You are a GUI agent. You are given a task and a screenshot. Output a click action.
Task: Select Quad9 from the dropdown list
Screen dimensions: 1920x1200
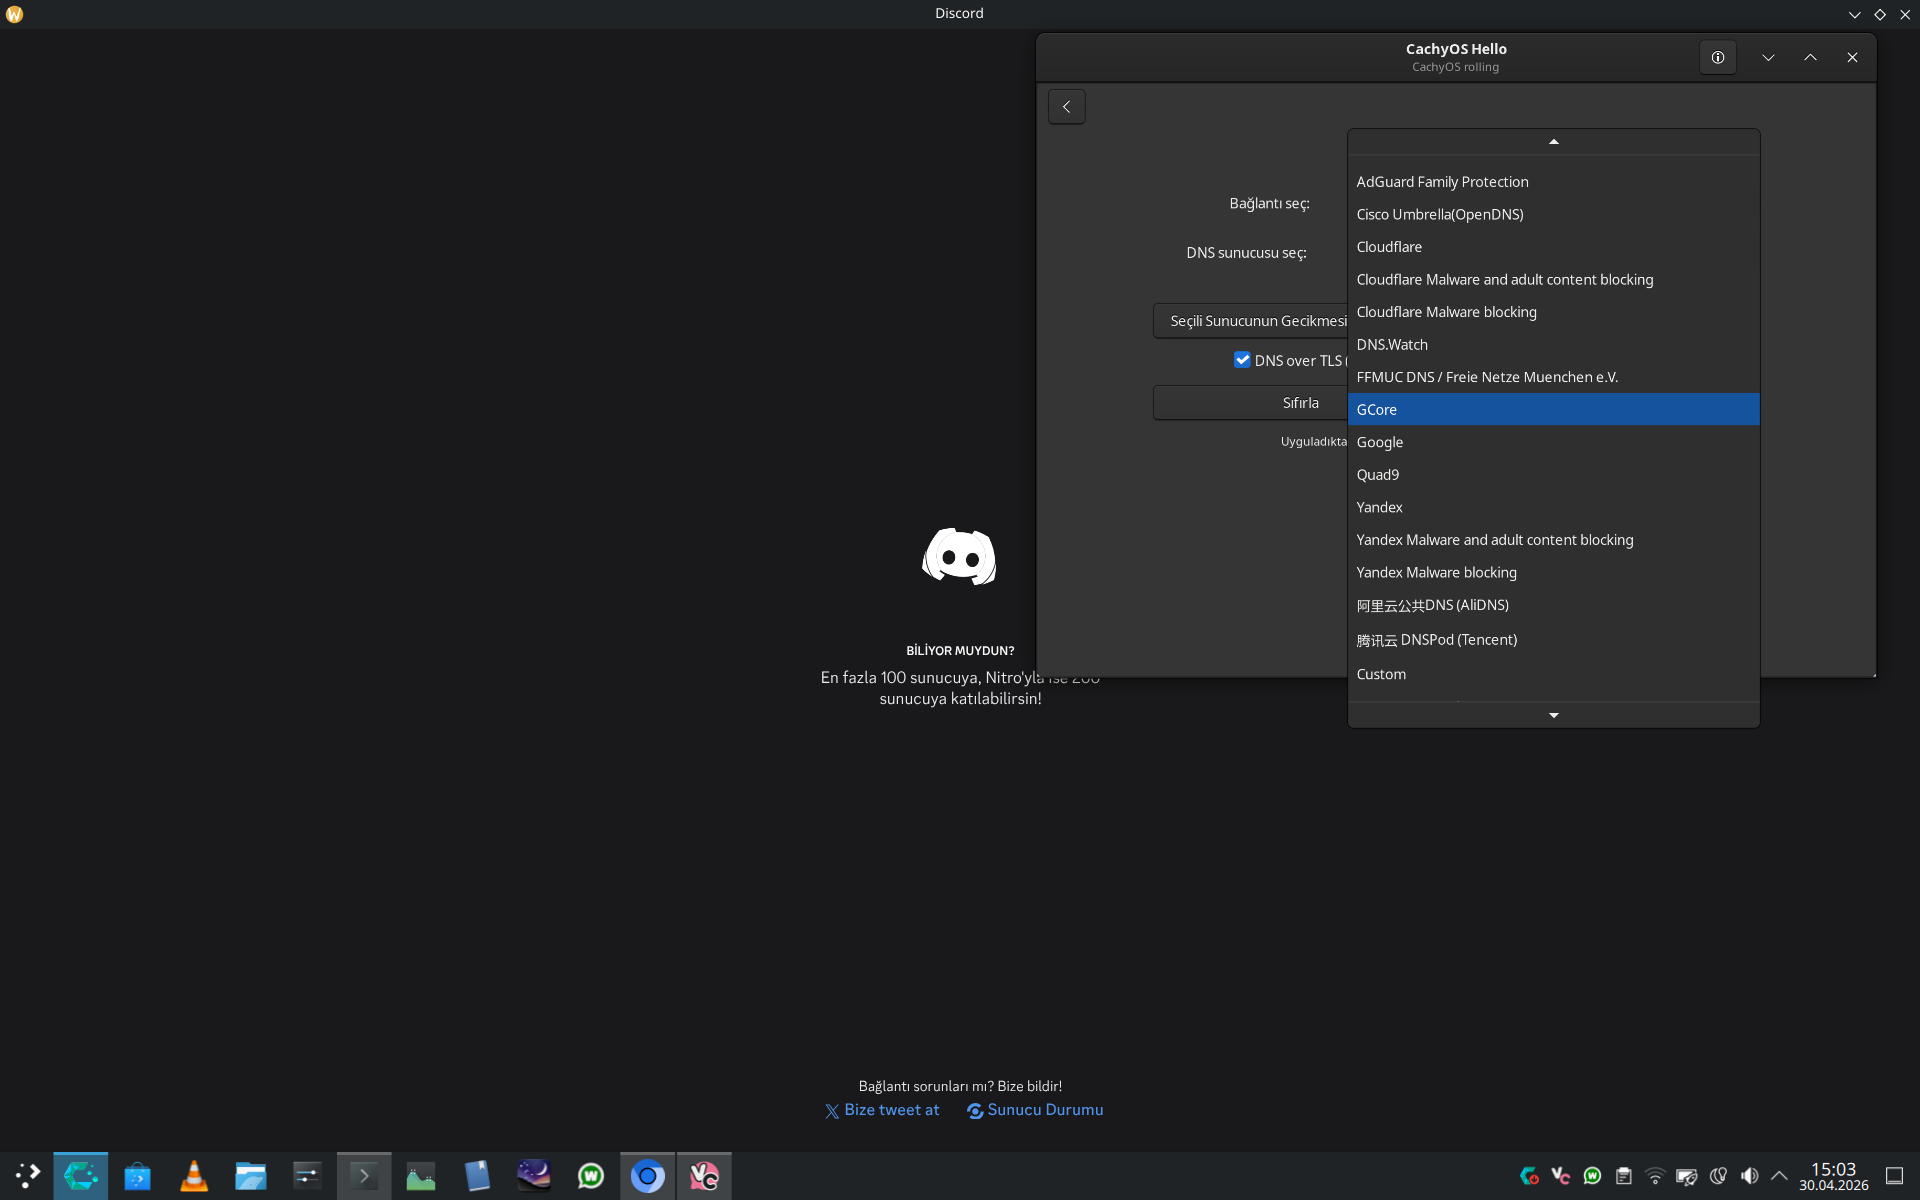[1553, 475]
